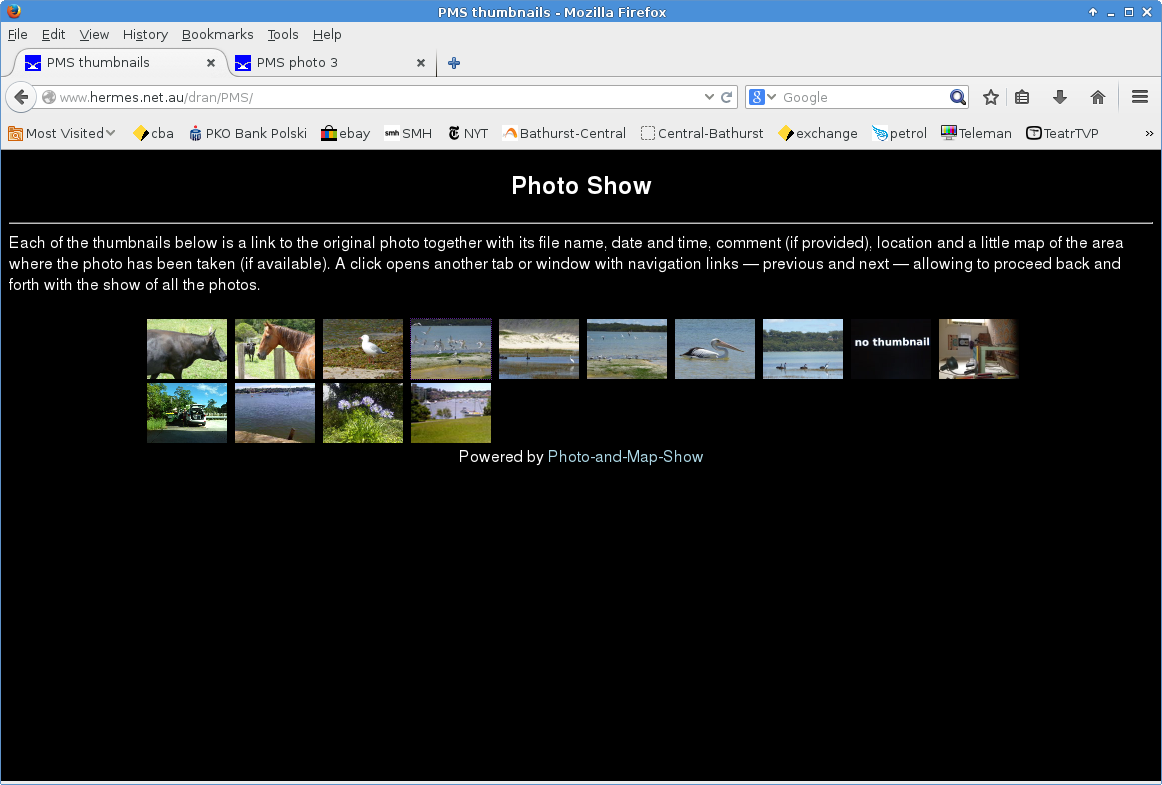
Task: Maximize the Firefox window
Action: pyautogui.click(x=1129, y=12)
